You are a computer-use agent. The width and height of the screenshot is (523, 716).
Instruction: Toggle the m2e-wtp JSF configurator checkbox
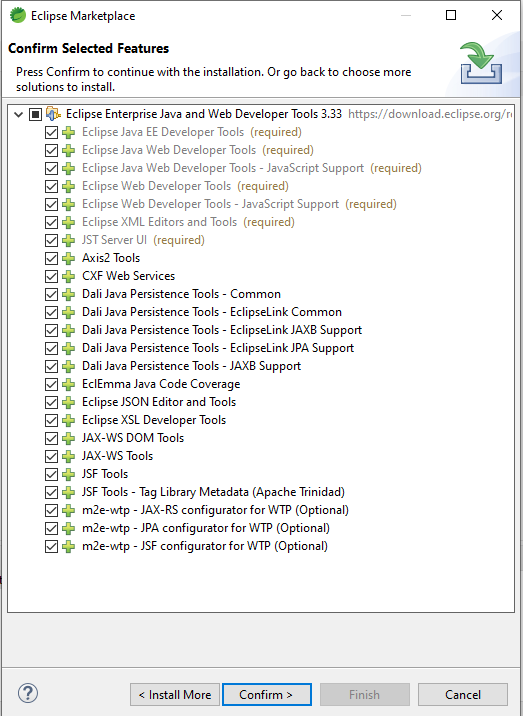coord(51,546)
